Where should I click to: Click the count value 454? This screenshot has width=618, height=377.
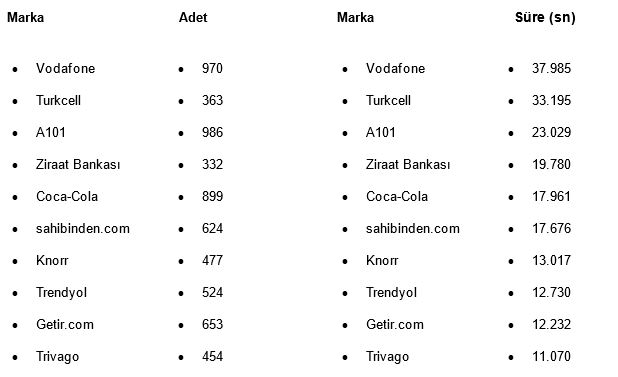tap(212, 356)
